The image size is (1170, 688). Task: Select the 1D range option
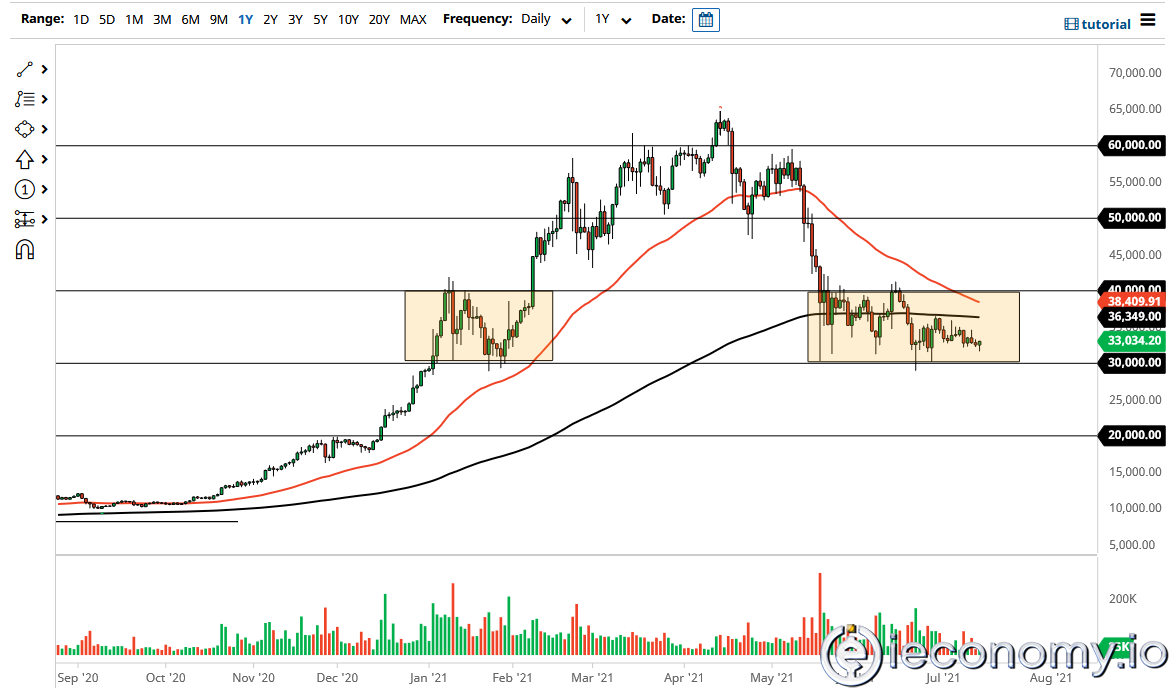(80, 19)
